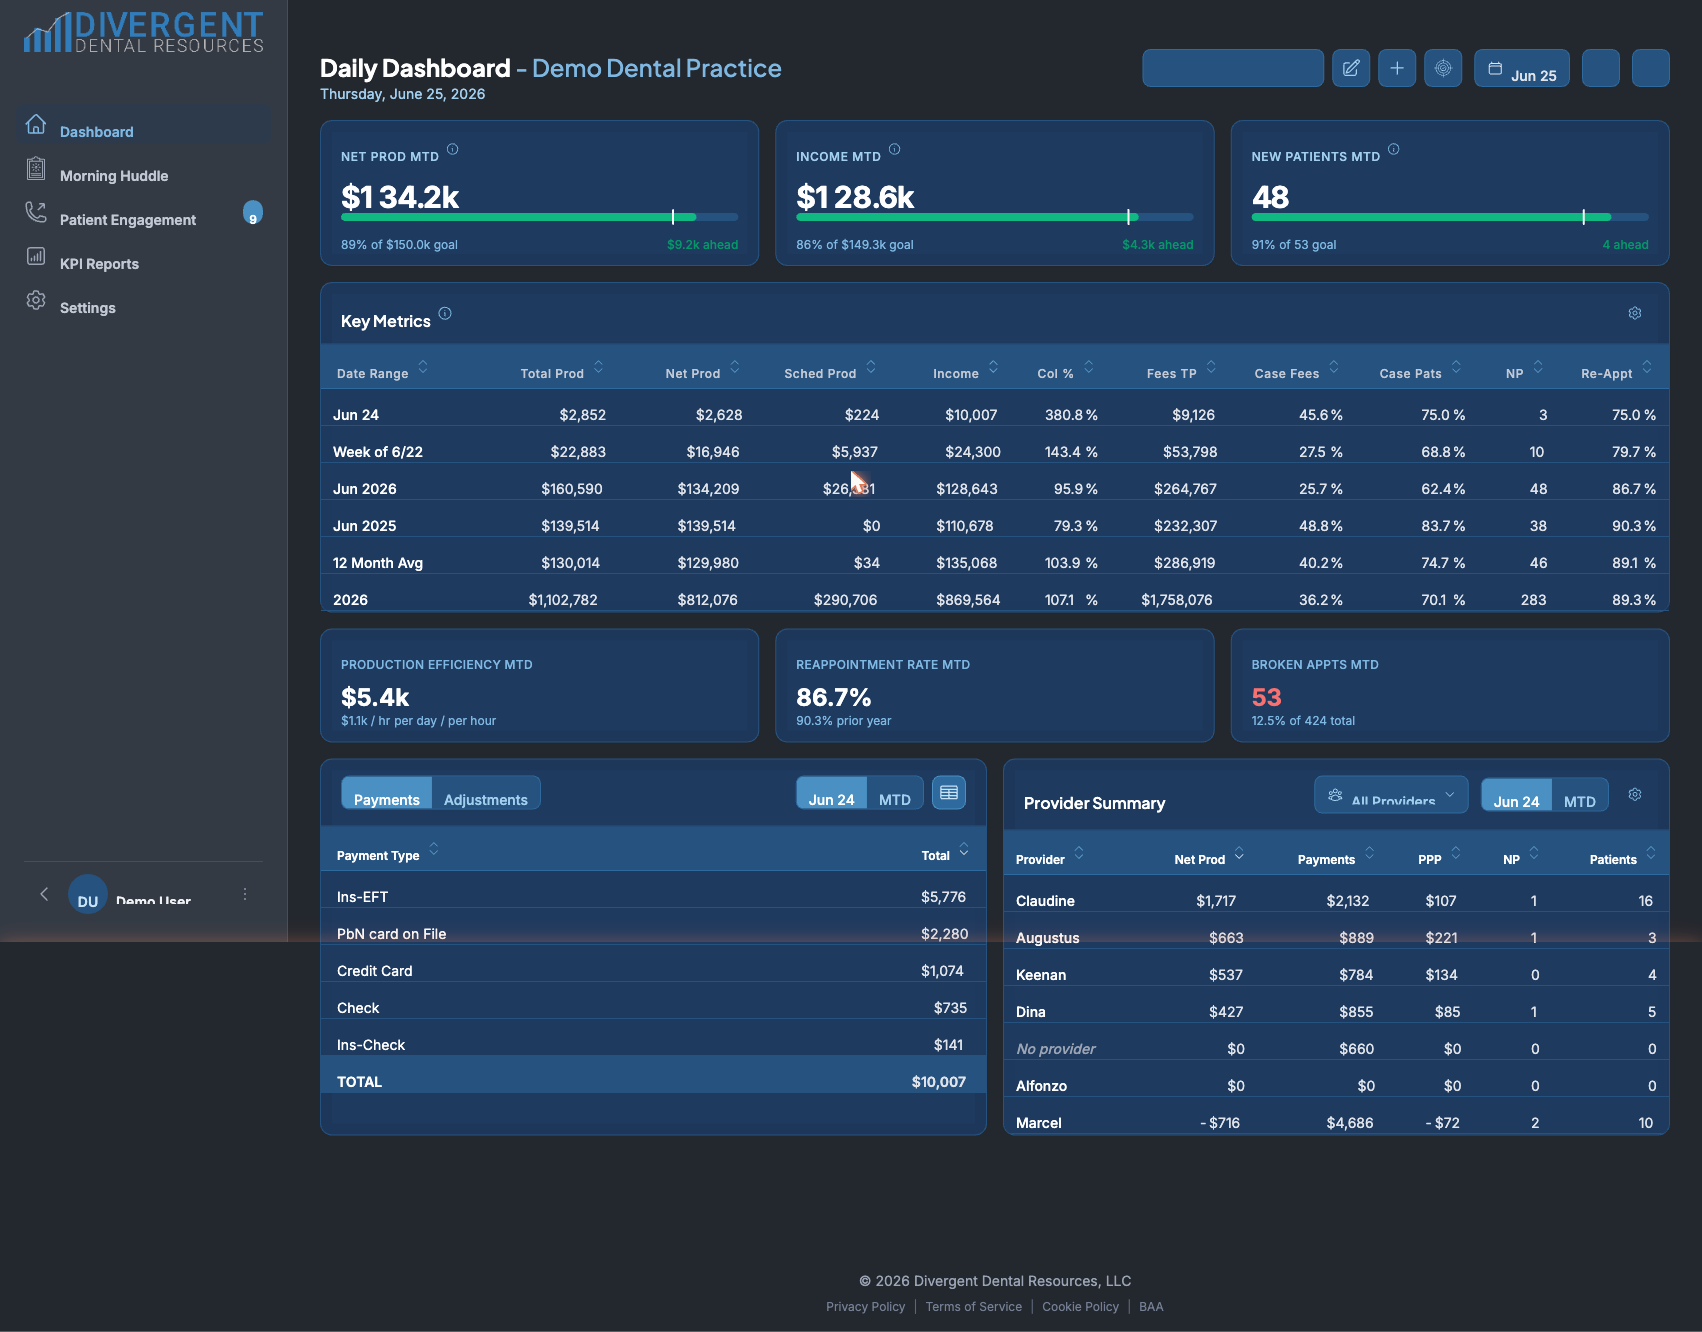
Task: Sort Key Metrics by Date Range
Action: coord(382,371)
